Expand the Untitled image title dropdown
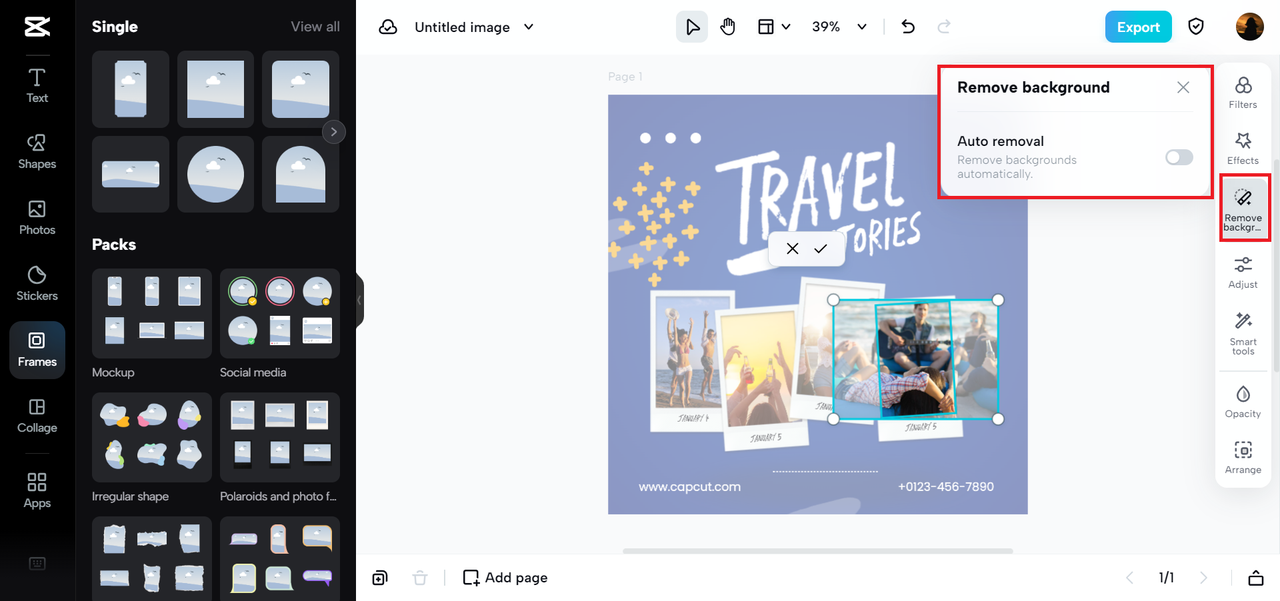This screenshot has width=1280, height=601. pos(529,27)
